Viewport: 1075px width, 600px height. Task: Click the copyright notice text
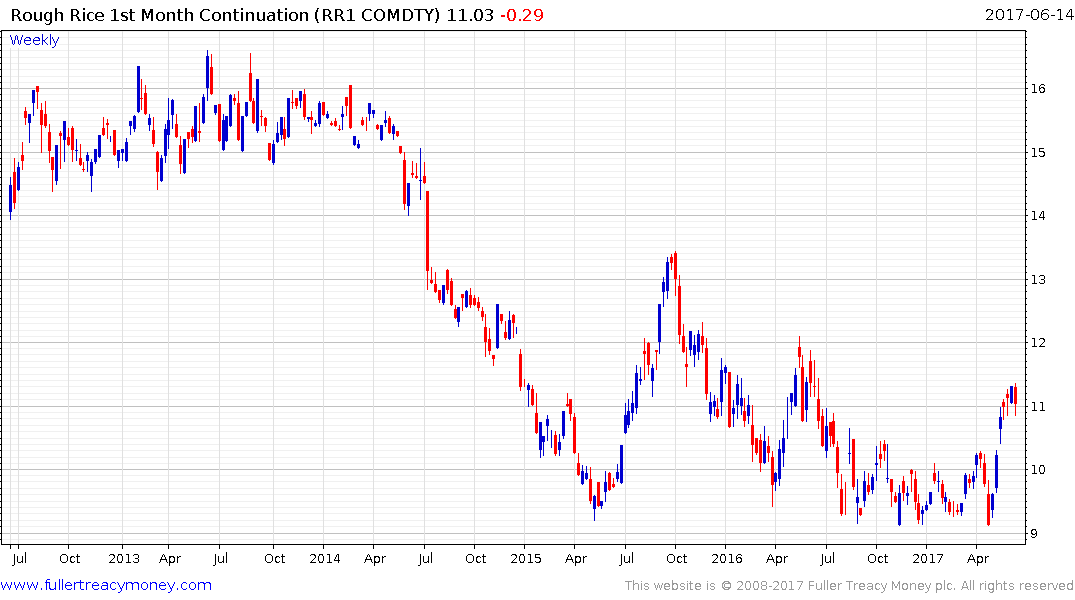click(849, 586)
